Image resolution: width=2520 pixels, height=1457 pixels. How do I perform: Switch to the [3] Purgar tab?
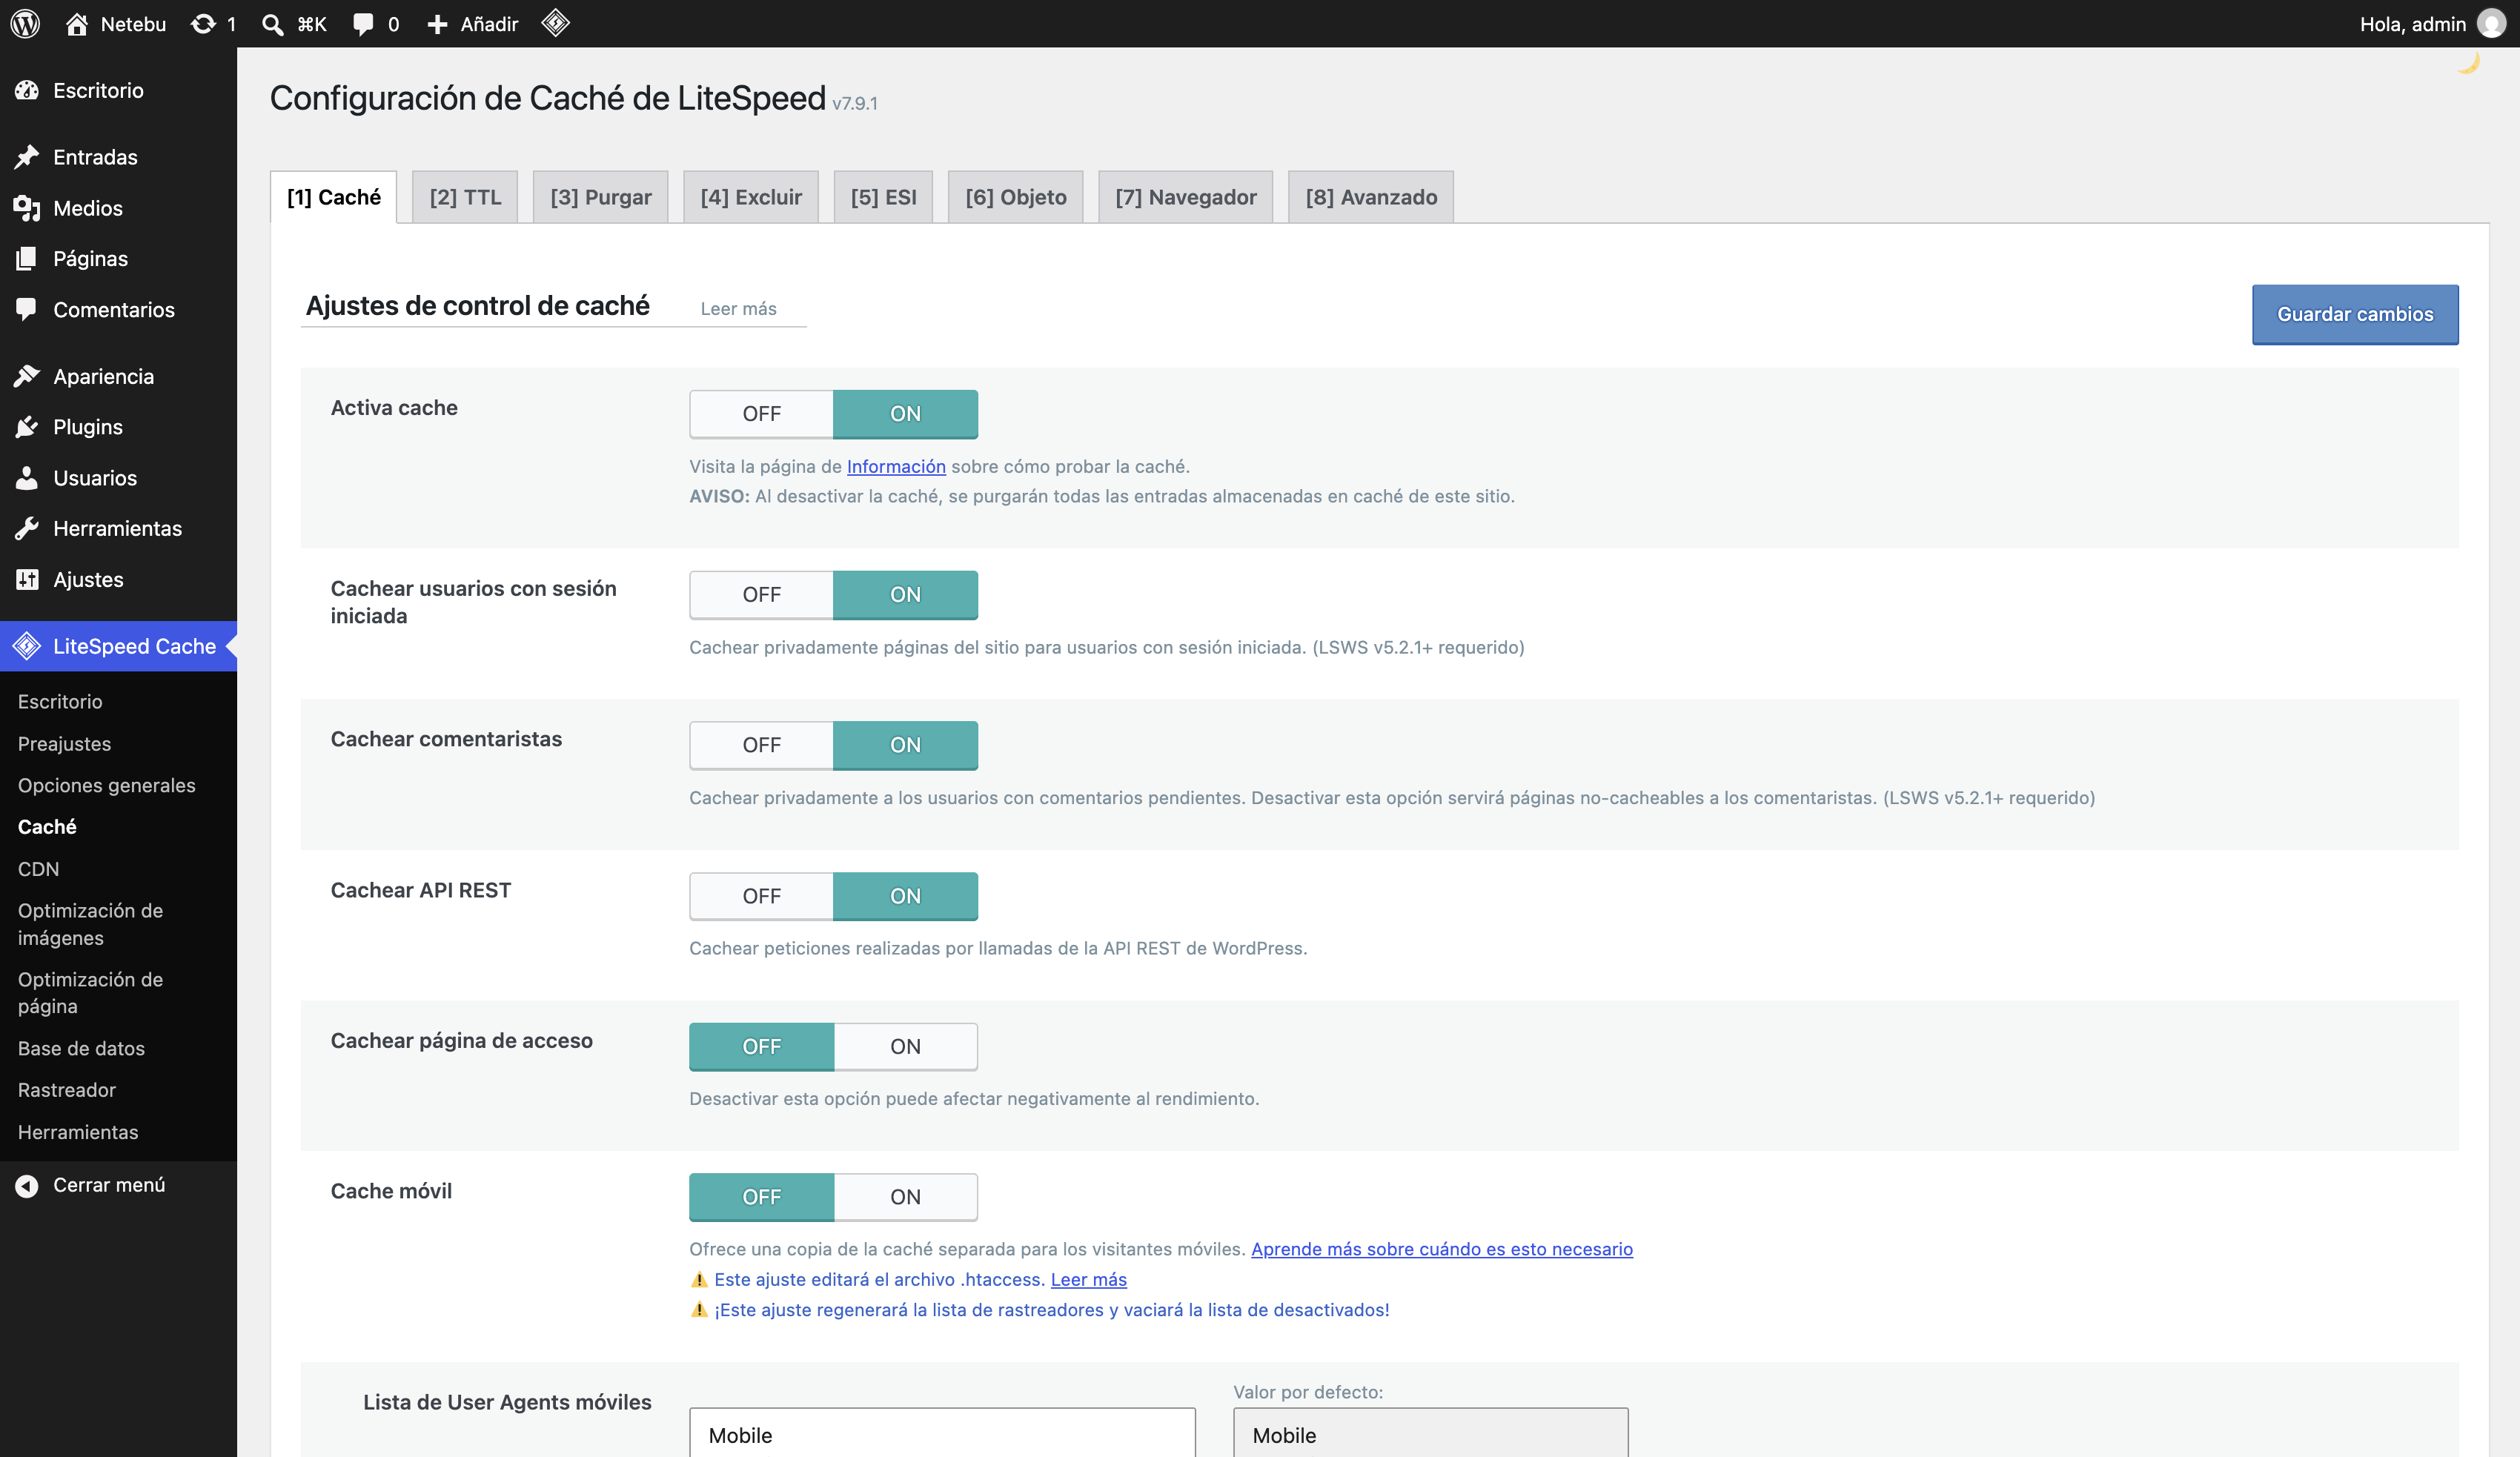[x=601, y=197]
